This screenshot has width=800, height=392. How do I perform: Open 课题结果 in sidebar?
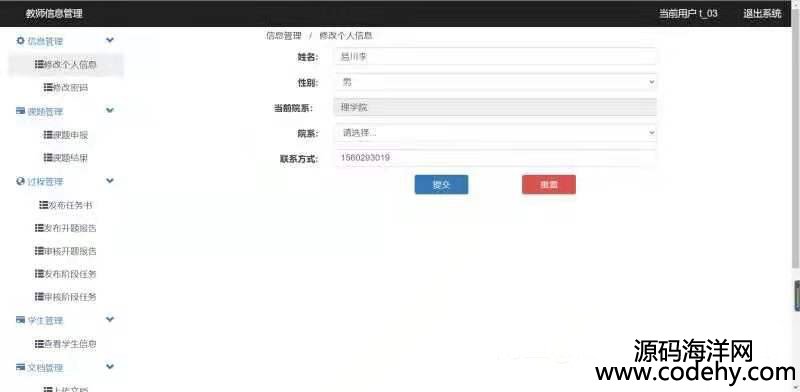click(66, 158)
